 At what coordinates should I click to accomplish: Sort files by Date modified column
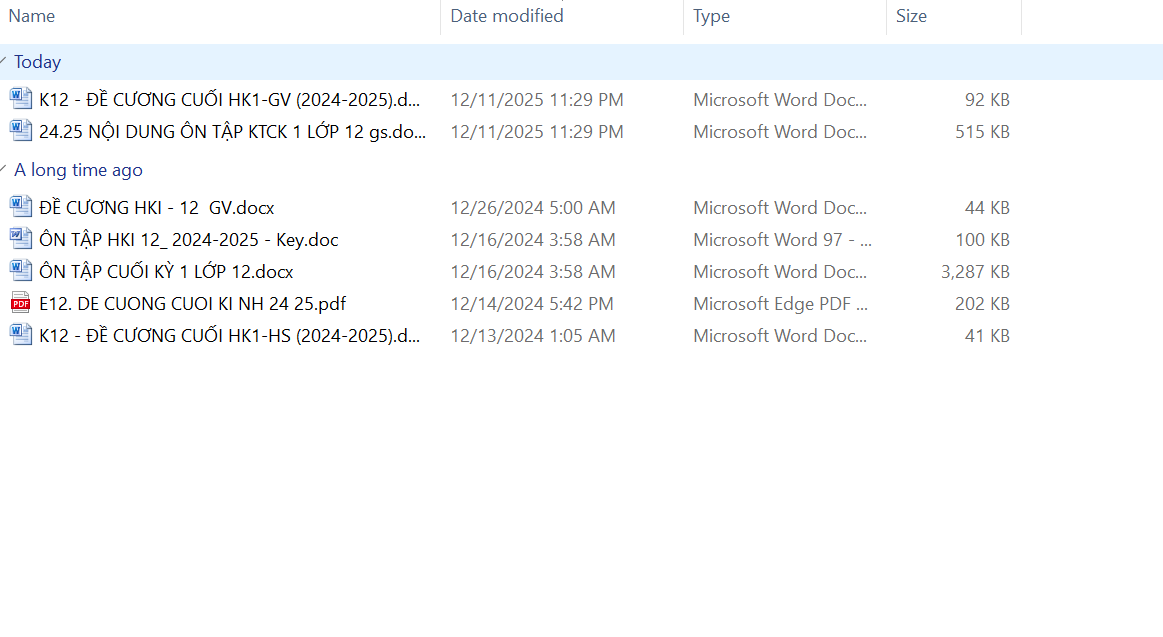pyautogui.click(x=506, y=16)
